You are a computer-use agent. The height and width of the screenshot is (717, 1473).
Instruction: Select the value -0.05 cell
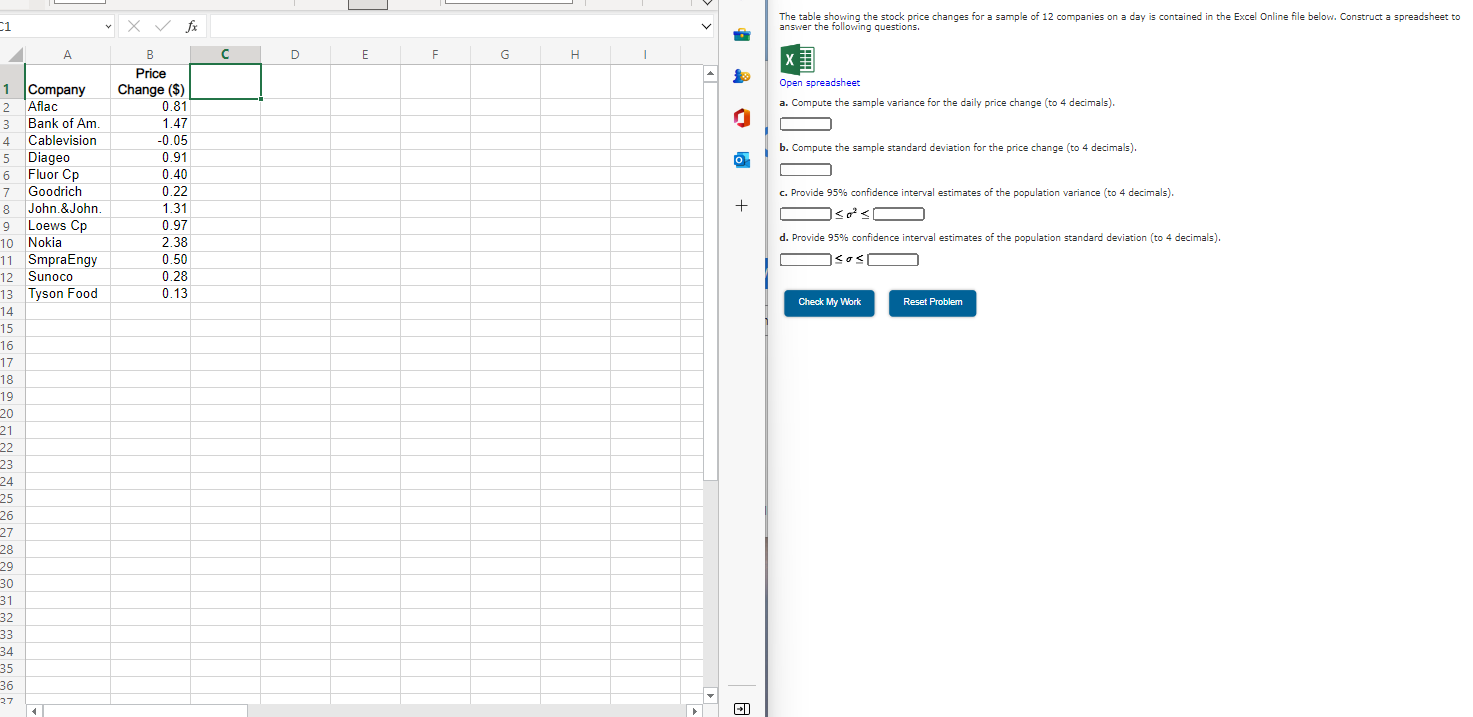click(x=150, y=140)
